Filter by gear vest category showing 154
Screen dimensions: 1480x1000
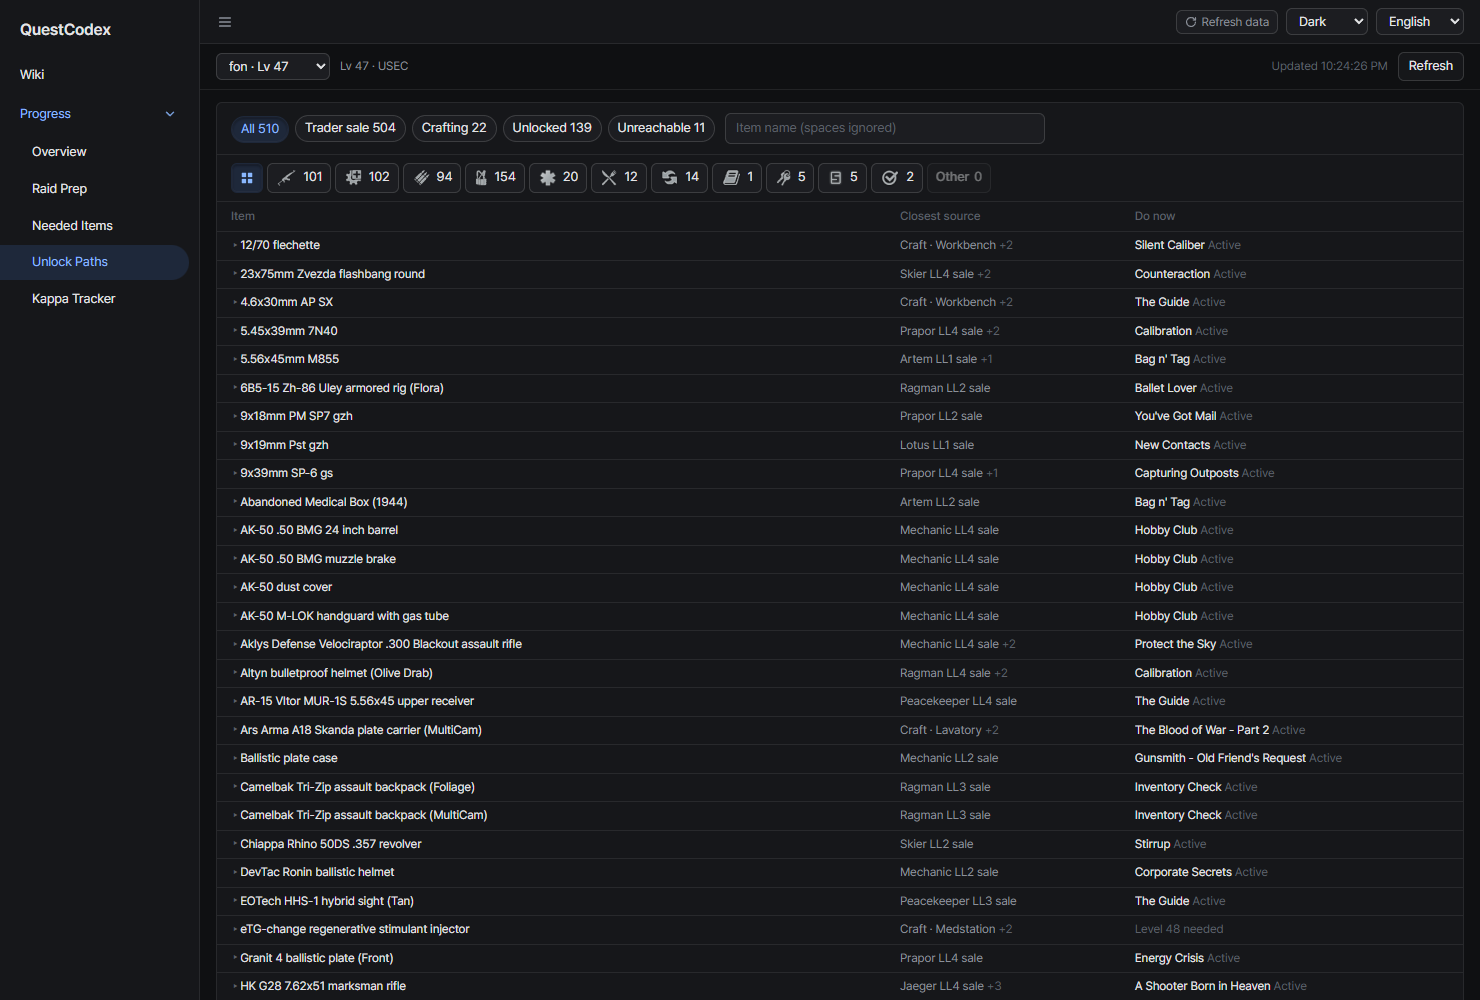click(x=495, y=178)
